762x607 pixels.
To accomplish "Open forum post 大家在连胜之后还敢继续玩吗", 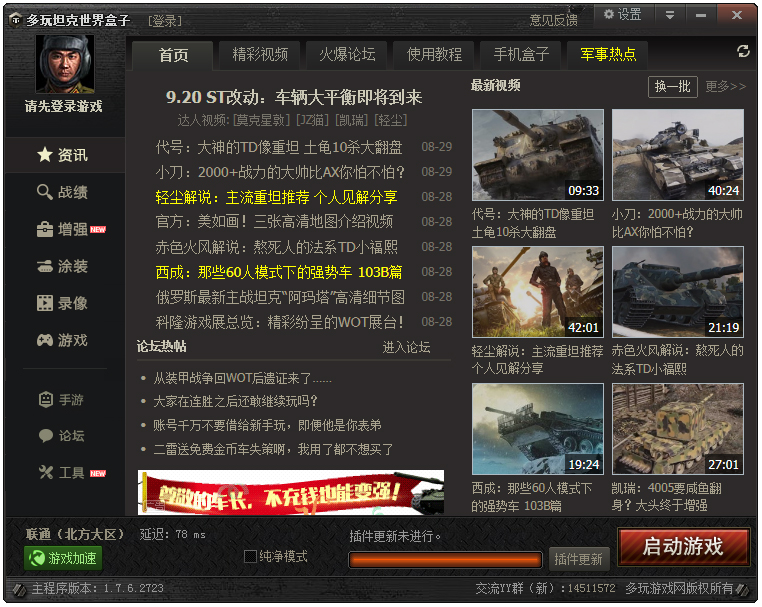I will pos(235,401).
